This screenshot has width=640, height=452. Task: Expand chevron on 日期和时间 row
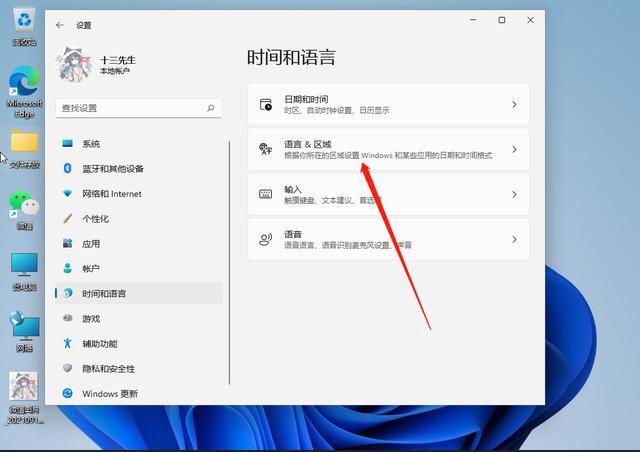point(514,105)
